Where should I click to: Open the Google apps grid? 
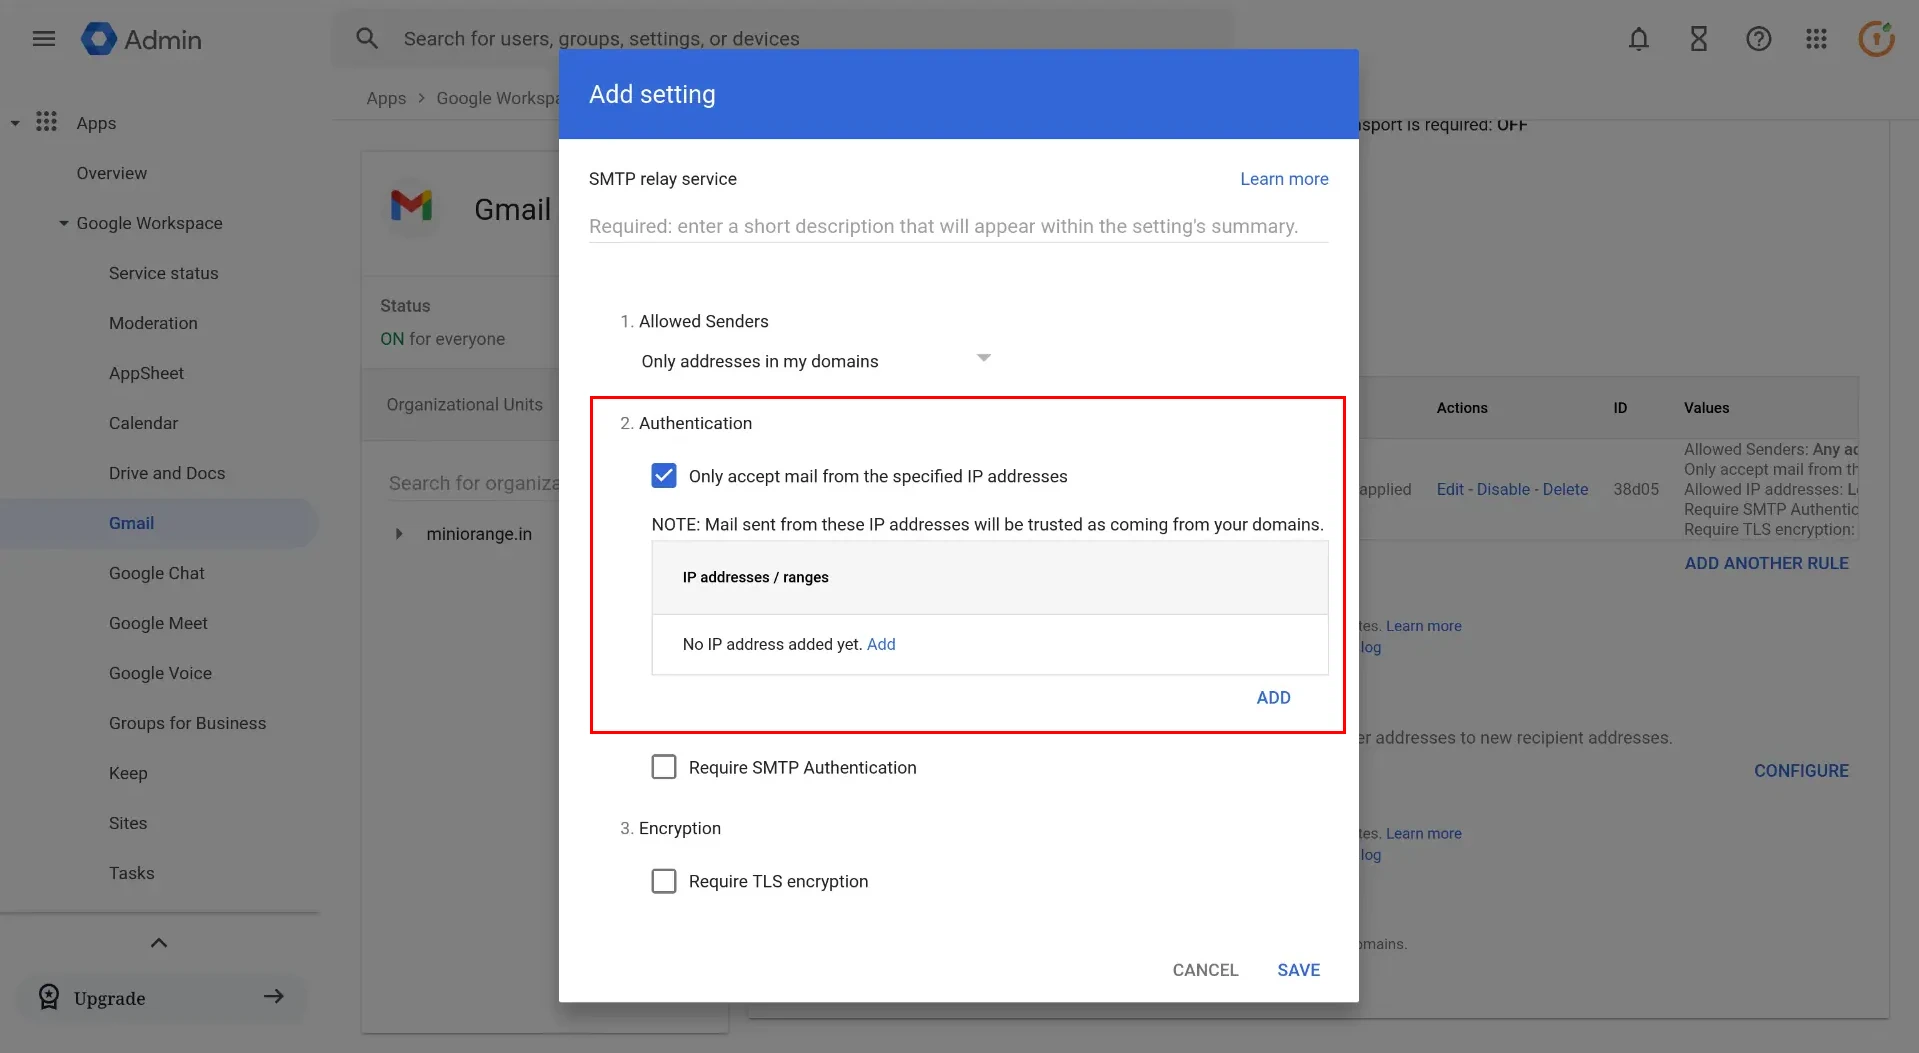pos(1816,39)
